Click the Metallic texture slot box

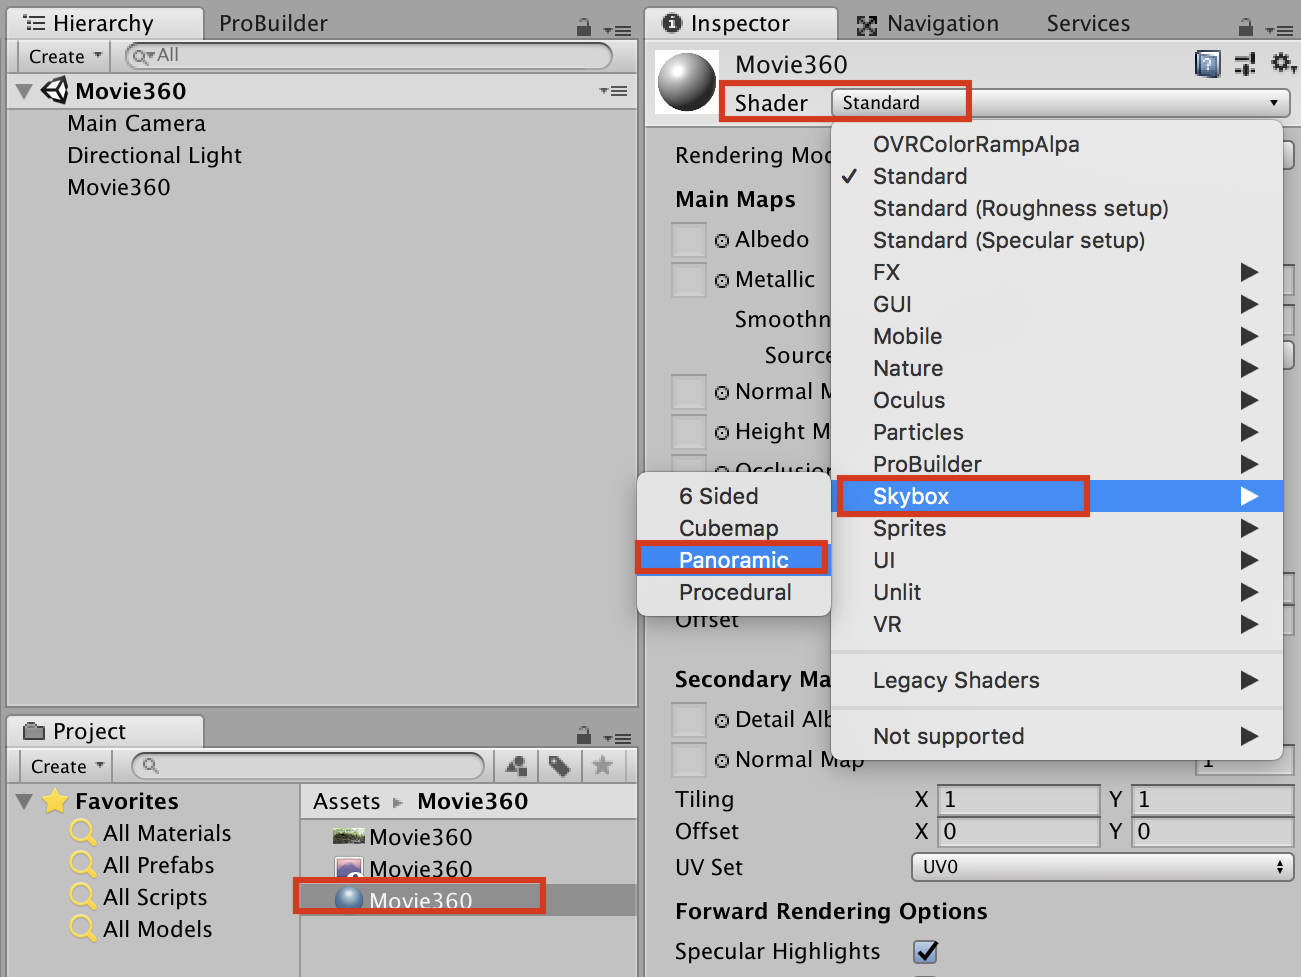pos(688,280)
